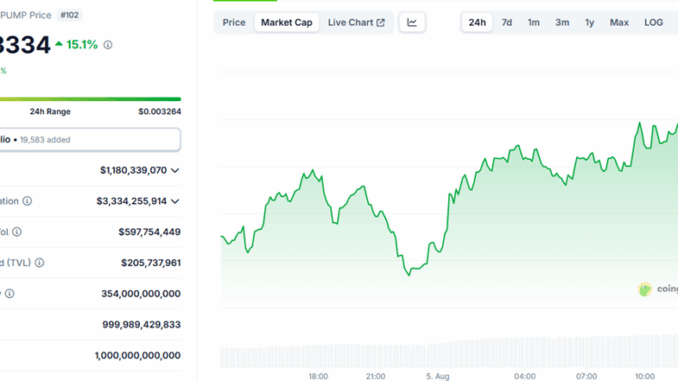Screen dimensions: 678x381
Task: Click the 1,000,000,000,000 max supply value
Action: click(x=138, y=355)
